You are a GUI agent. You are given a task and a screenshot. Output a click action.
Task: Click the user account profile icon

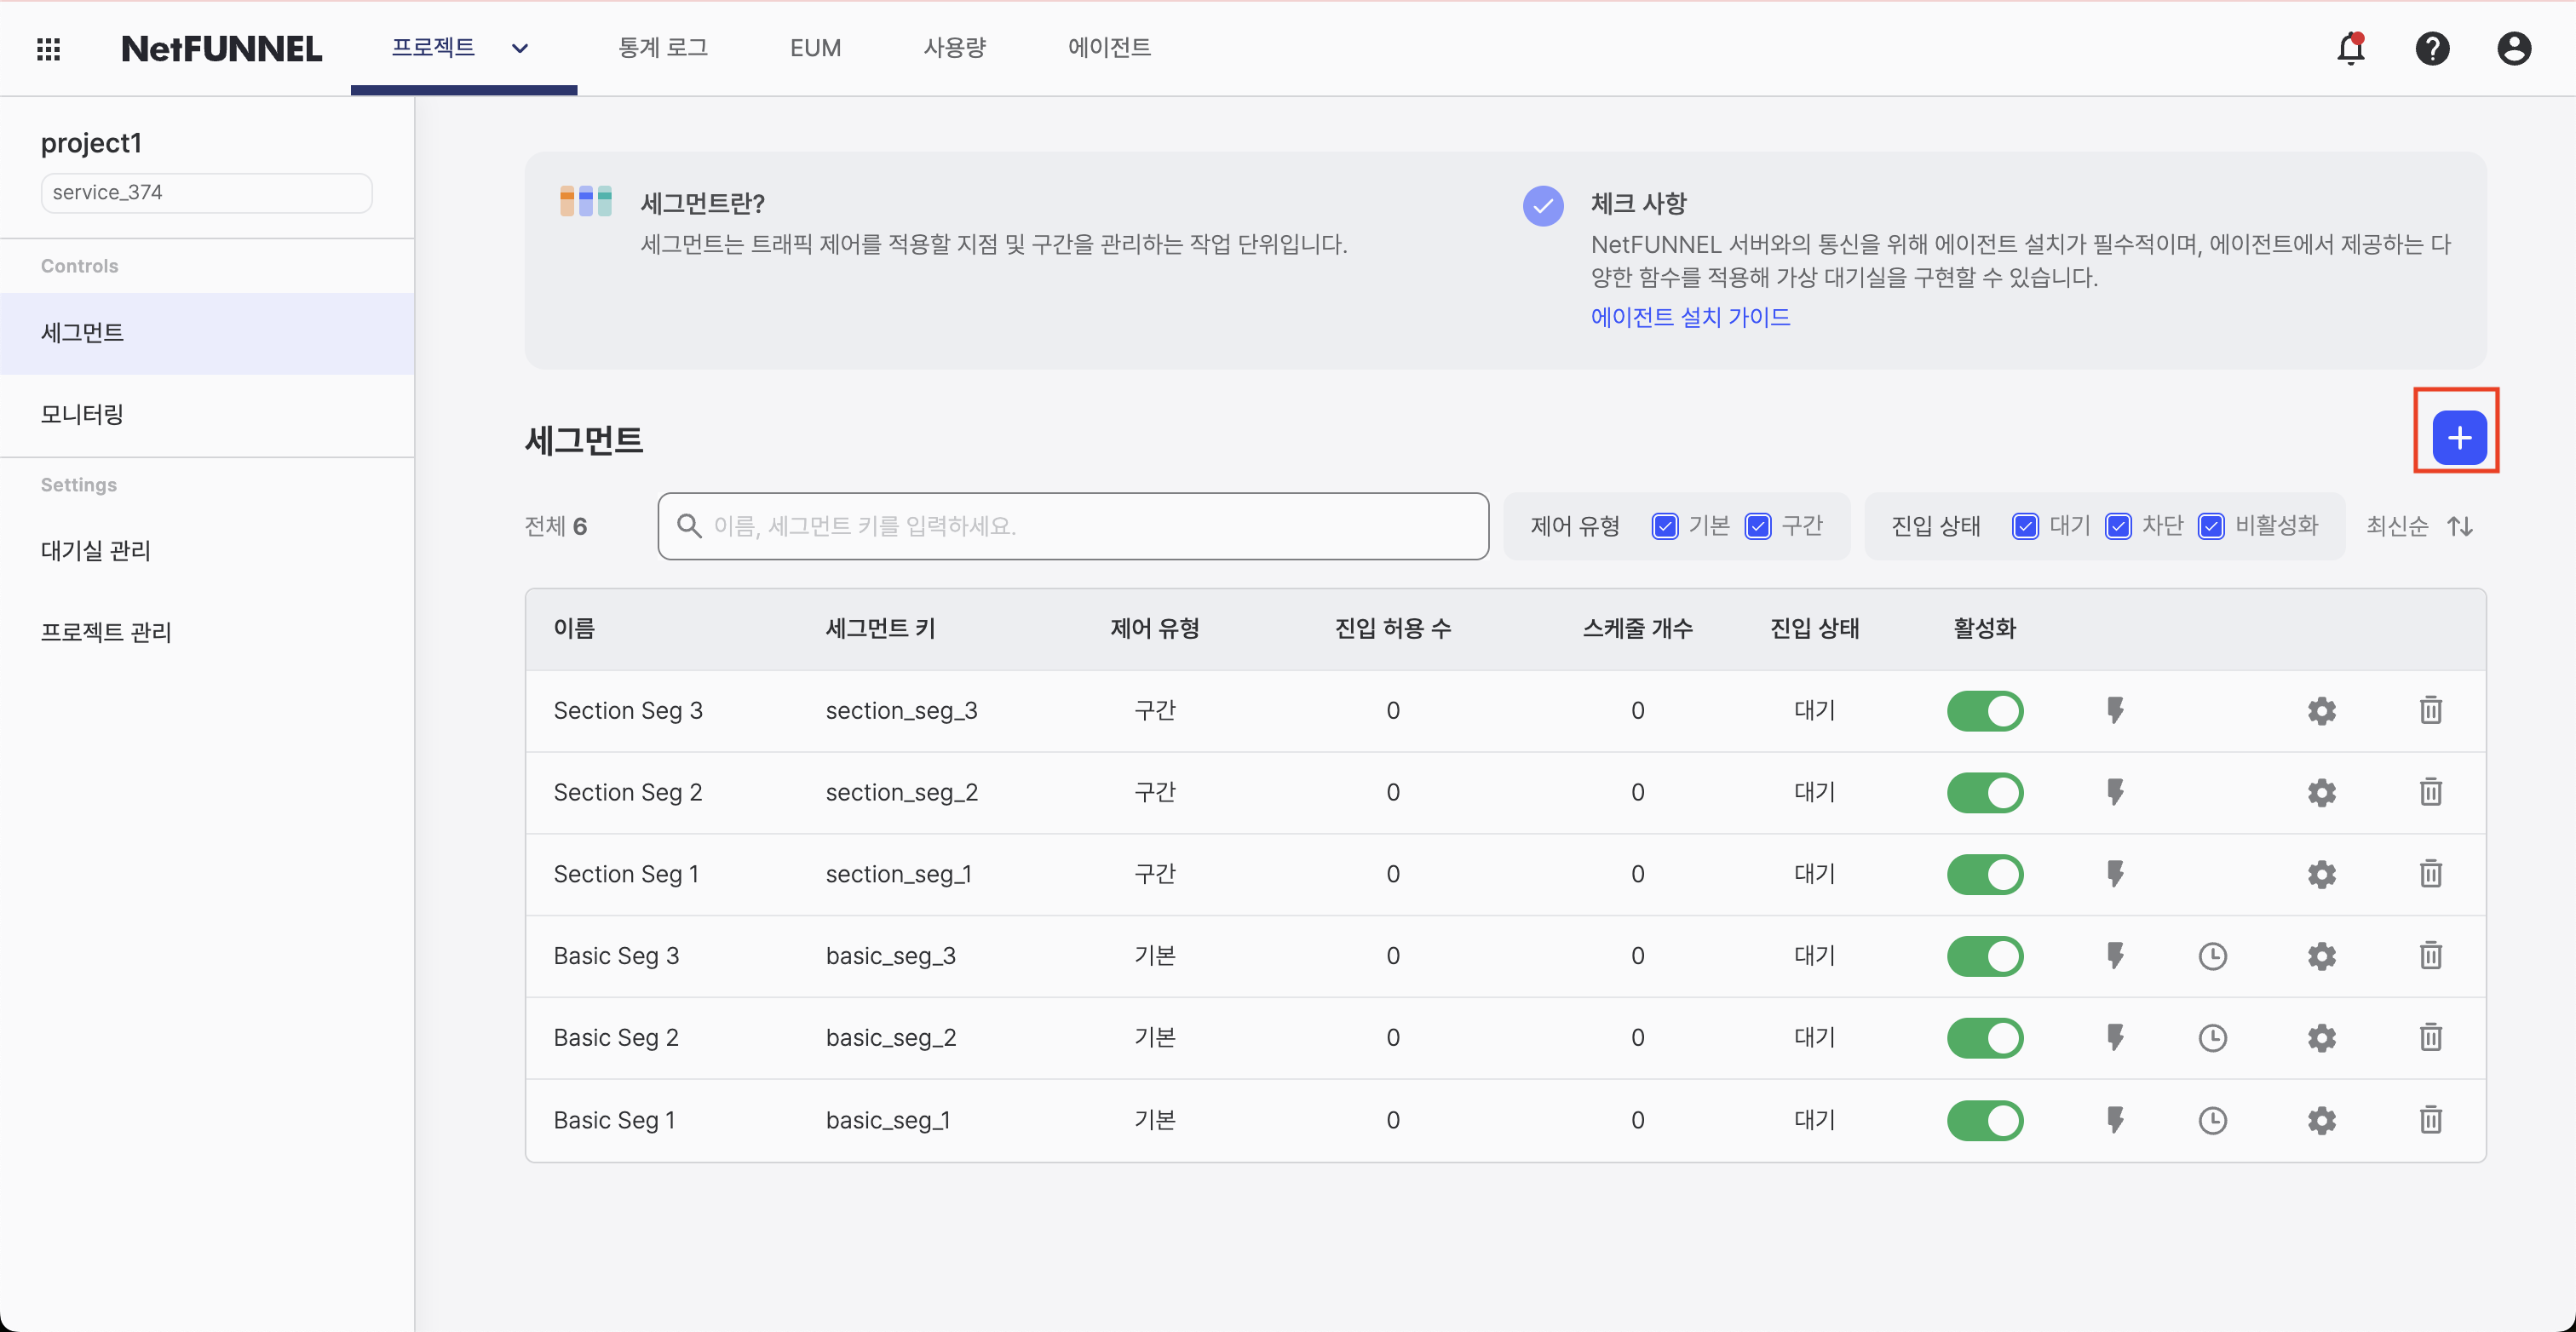(x=2514, y=48)
